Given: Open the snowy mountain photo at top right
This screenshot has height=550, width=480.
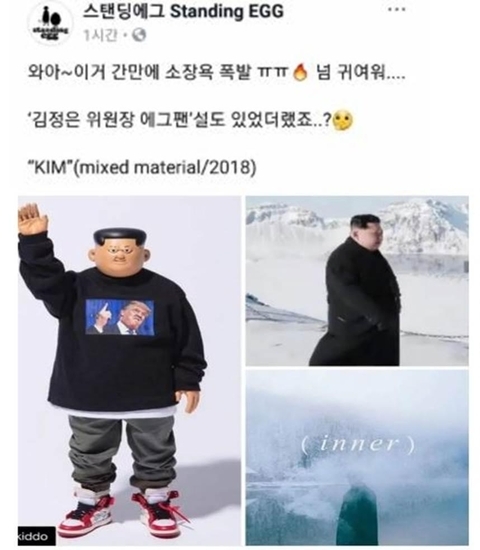Looking at the screenshot, I should (x=357, y=281).
